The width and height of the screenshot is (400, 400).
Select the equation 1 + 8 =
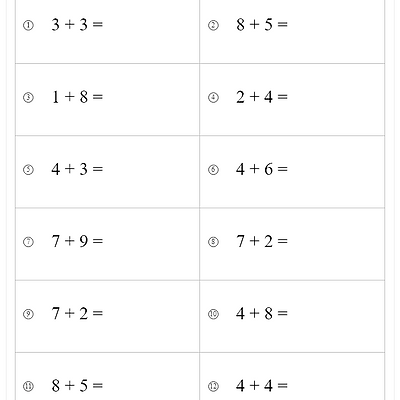tap(77, 97)
